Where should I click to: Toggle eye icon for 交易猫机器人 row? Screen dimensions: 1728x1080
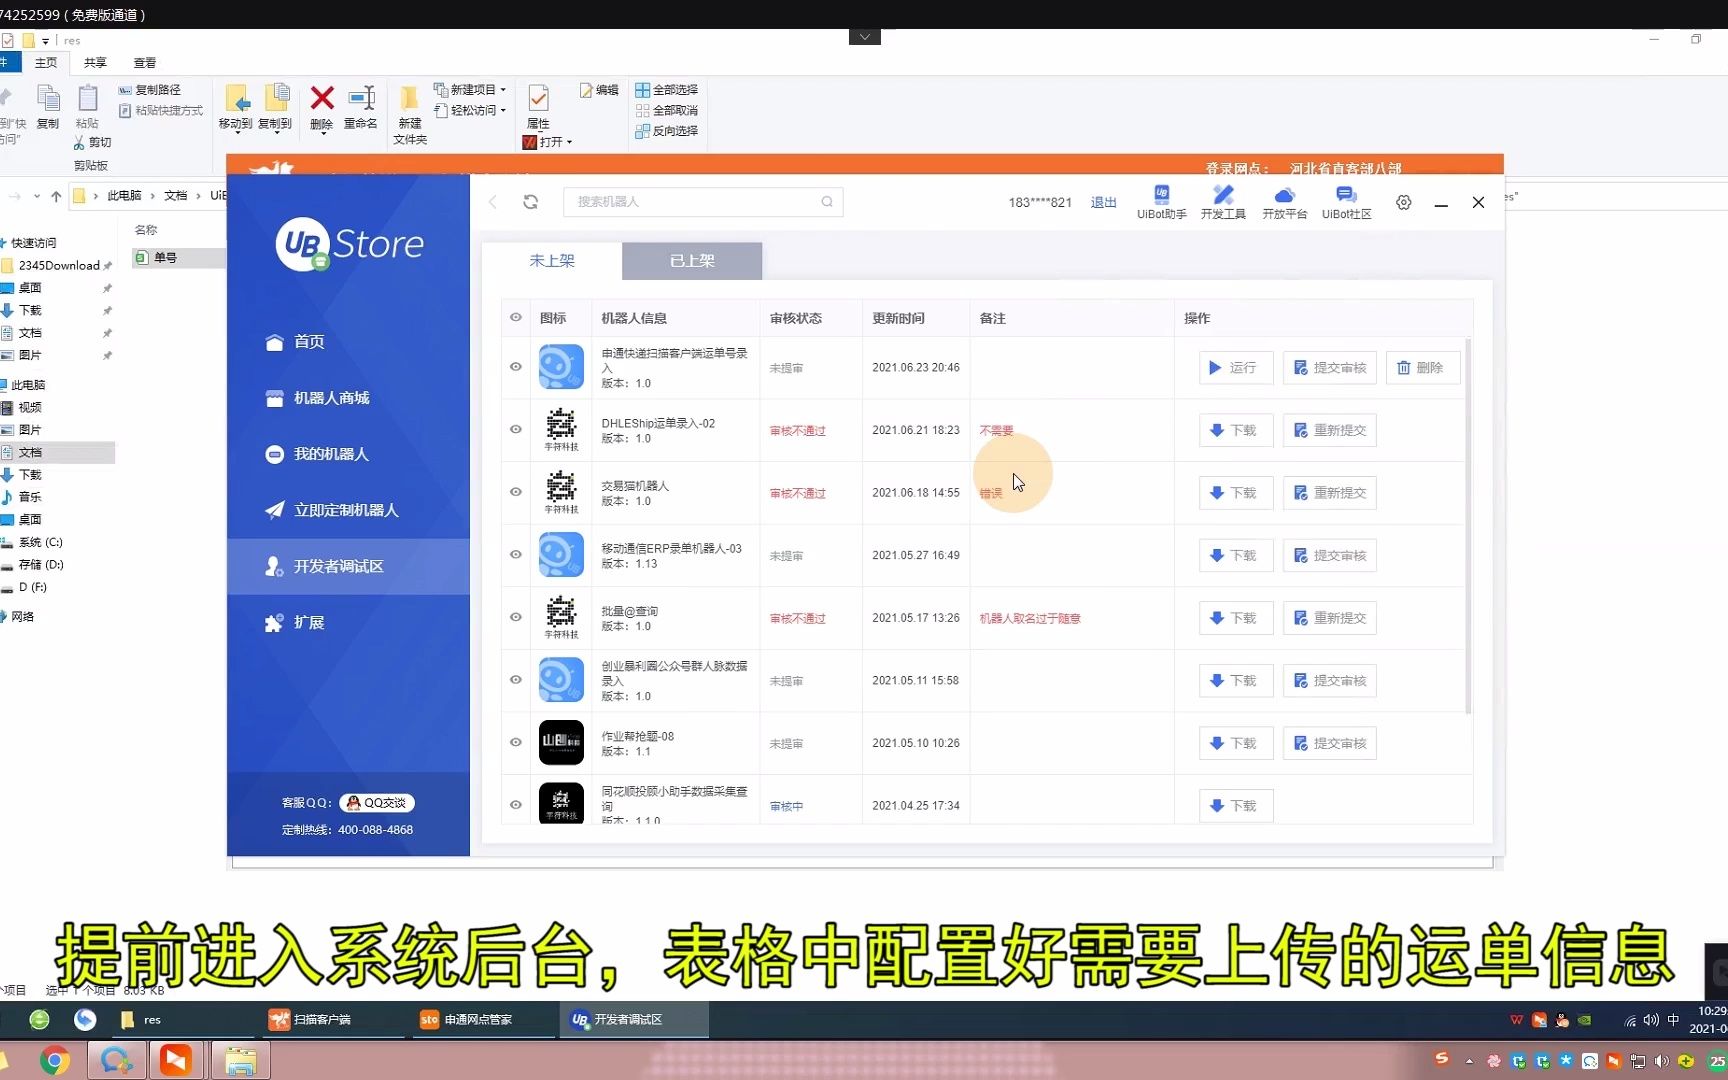tap(516, 492)
